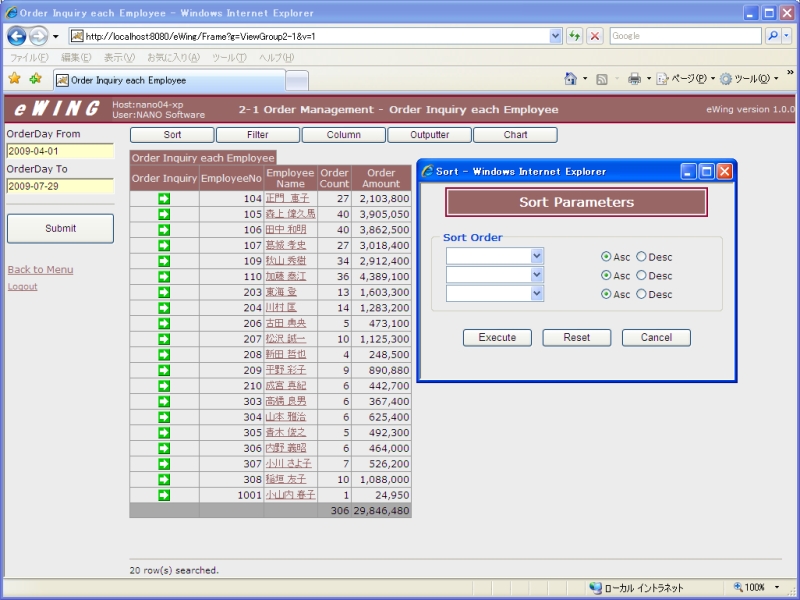Click the Execute button in Sort dialog
Image resolution: width=800 pixels, height=600 pixels.
497,338
